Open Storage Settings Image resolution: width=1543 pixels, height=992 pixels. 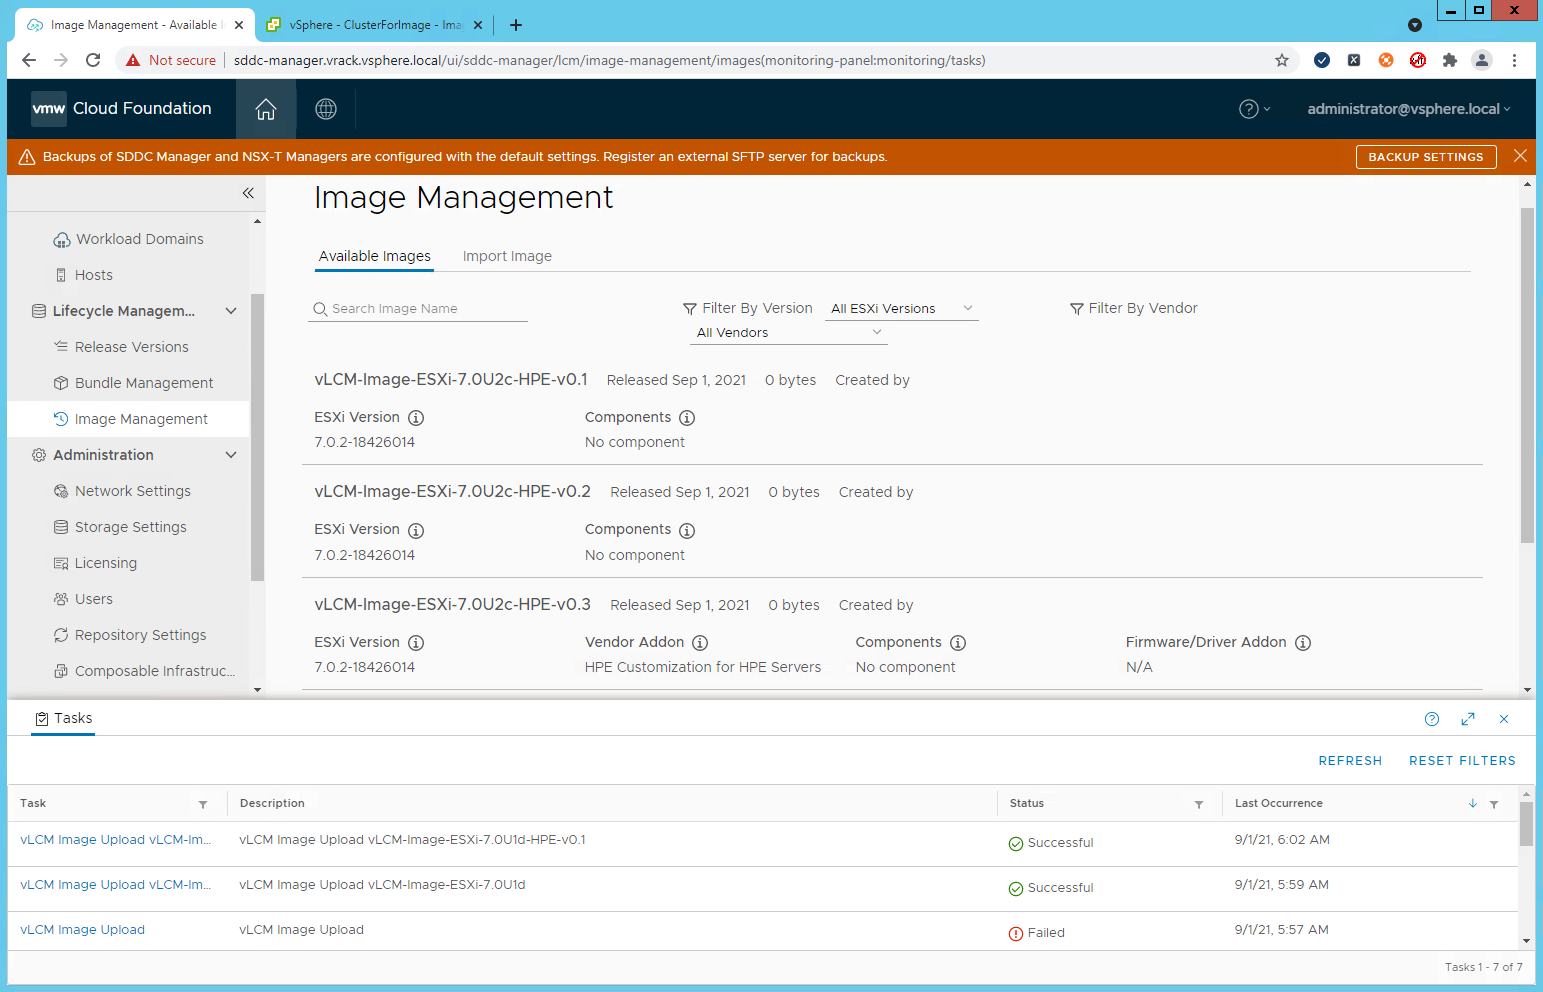point(130,527)
